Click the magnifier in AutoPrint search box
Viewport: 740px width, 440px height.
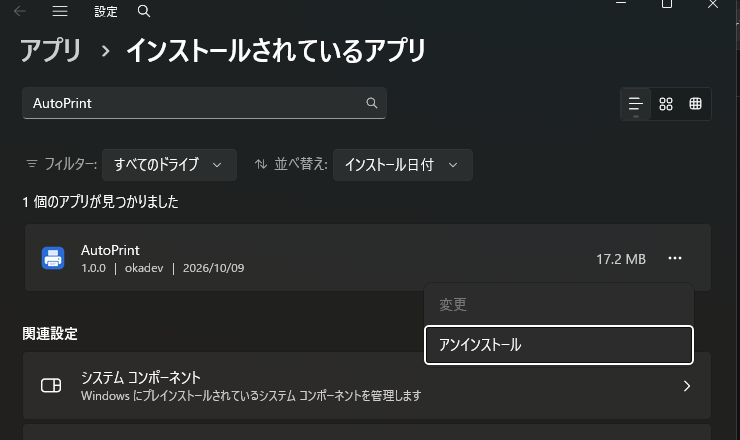click(x=372, y=103)
